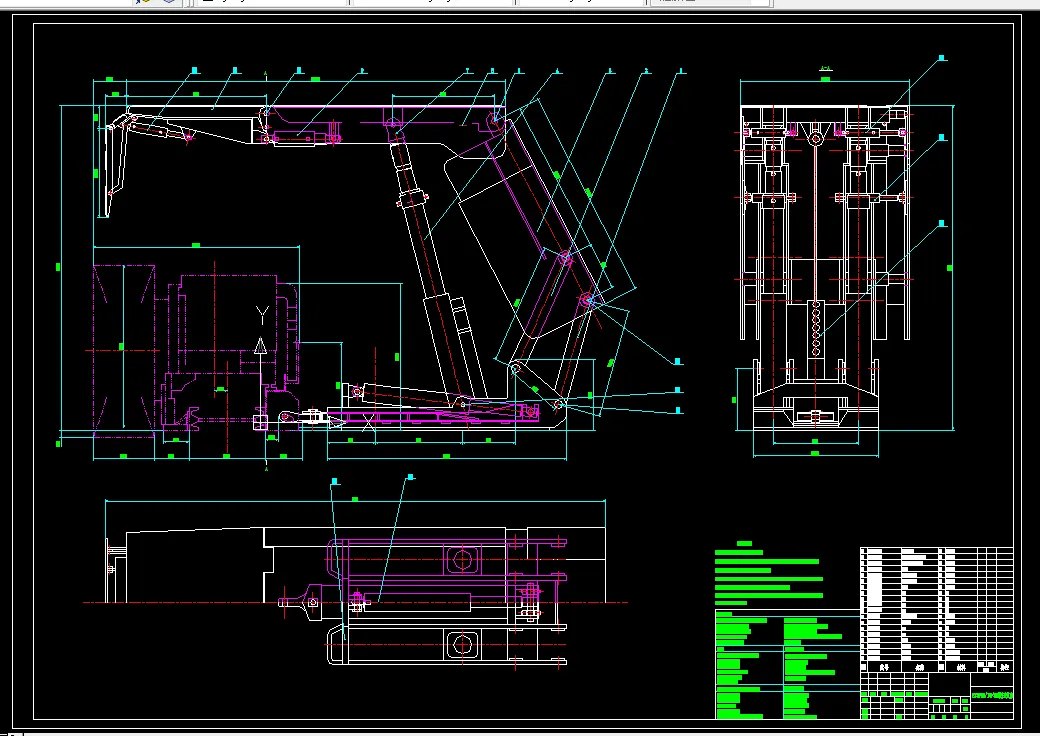Pick the green two-column specification table
The image size is (1040, 736).
coord(787,664)
